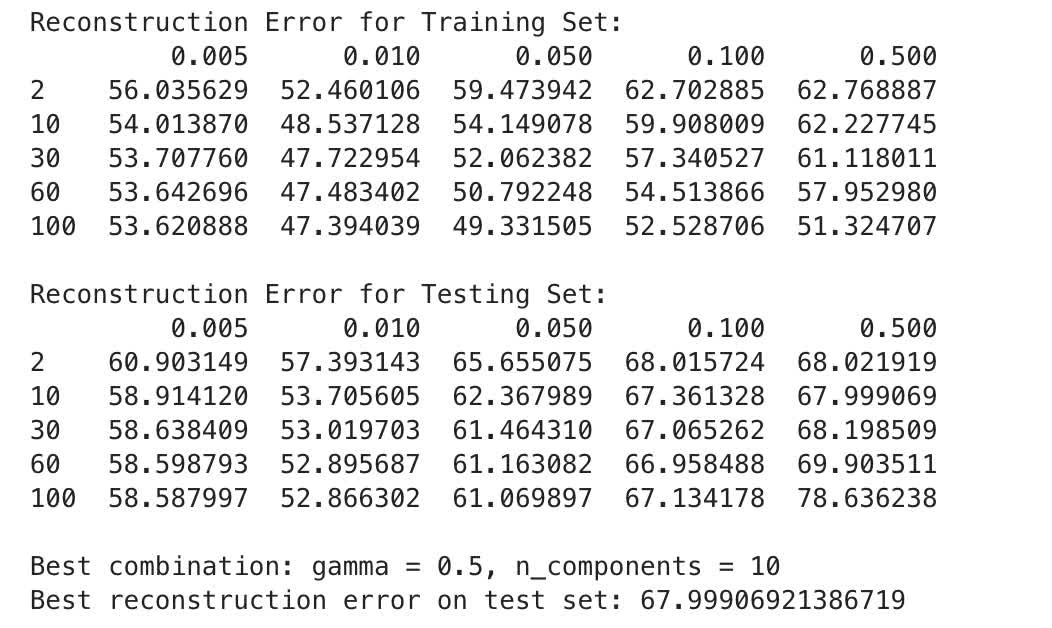Click the 0.500 column header in testing table
Screen dimensions: 1052x628
coord(898,329)
